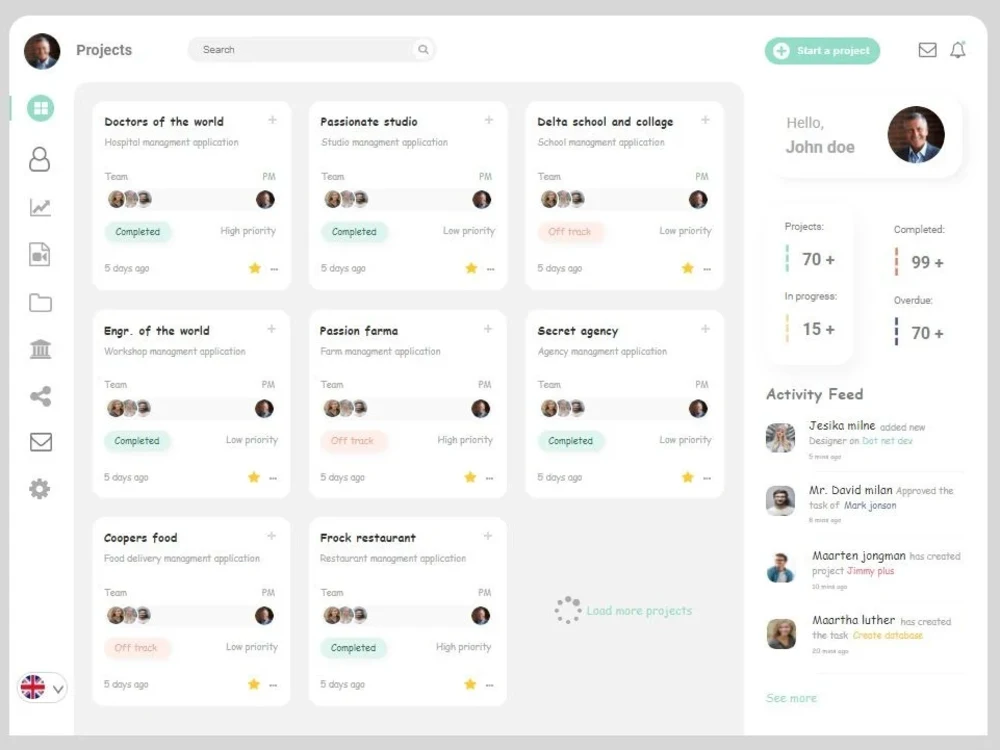This screenshot has width=1000, height=750.
Task: Click the Completed 99 + stat
Action: (919, 251)
